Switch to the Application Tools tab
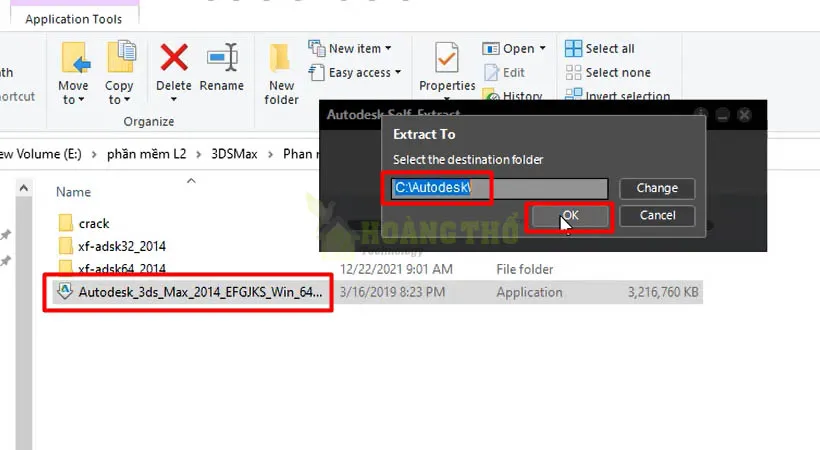This screenshot has width=820, height=450. (74, 19)
